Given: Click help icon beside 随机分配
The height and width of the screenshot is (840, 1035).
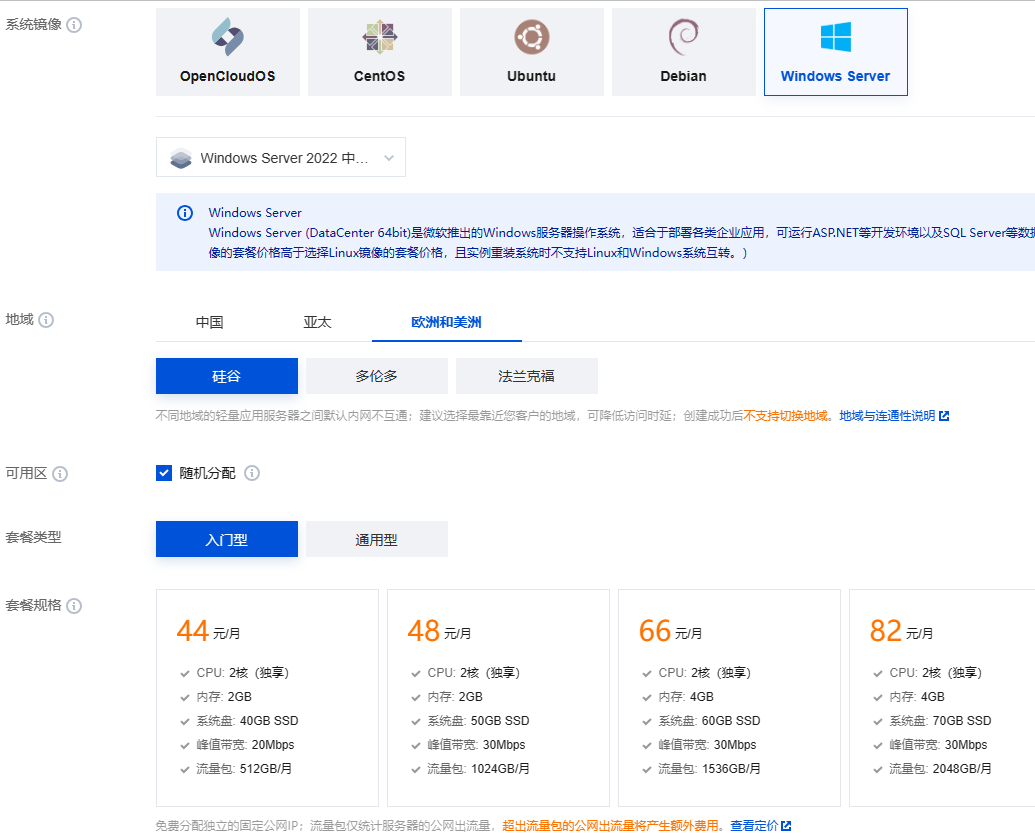Looking at the screenshot, I should 252,473.
